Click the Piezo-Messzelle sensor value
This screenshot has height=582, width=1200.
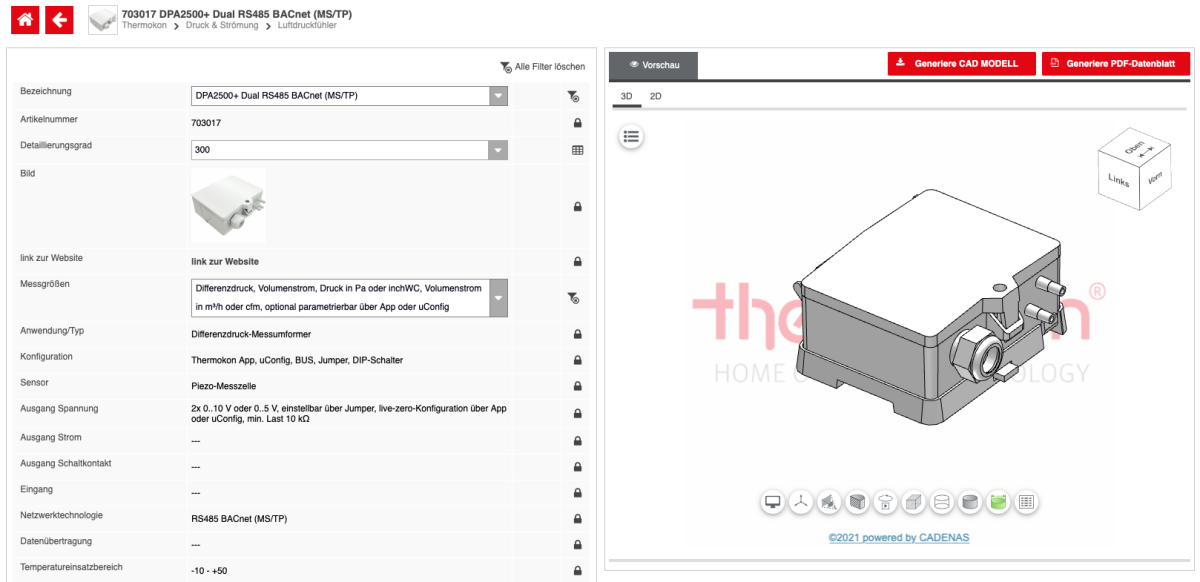[x=223, y=386]
